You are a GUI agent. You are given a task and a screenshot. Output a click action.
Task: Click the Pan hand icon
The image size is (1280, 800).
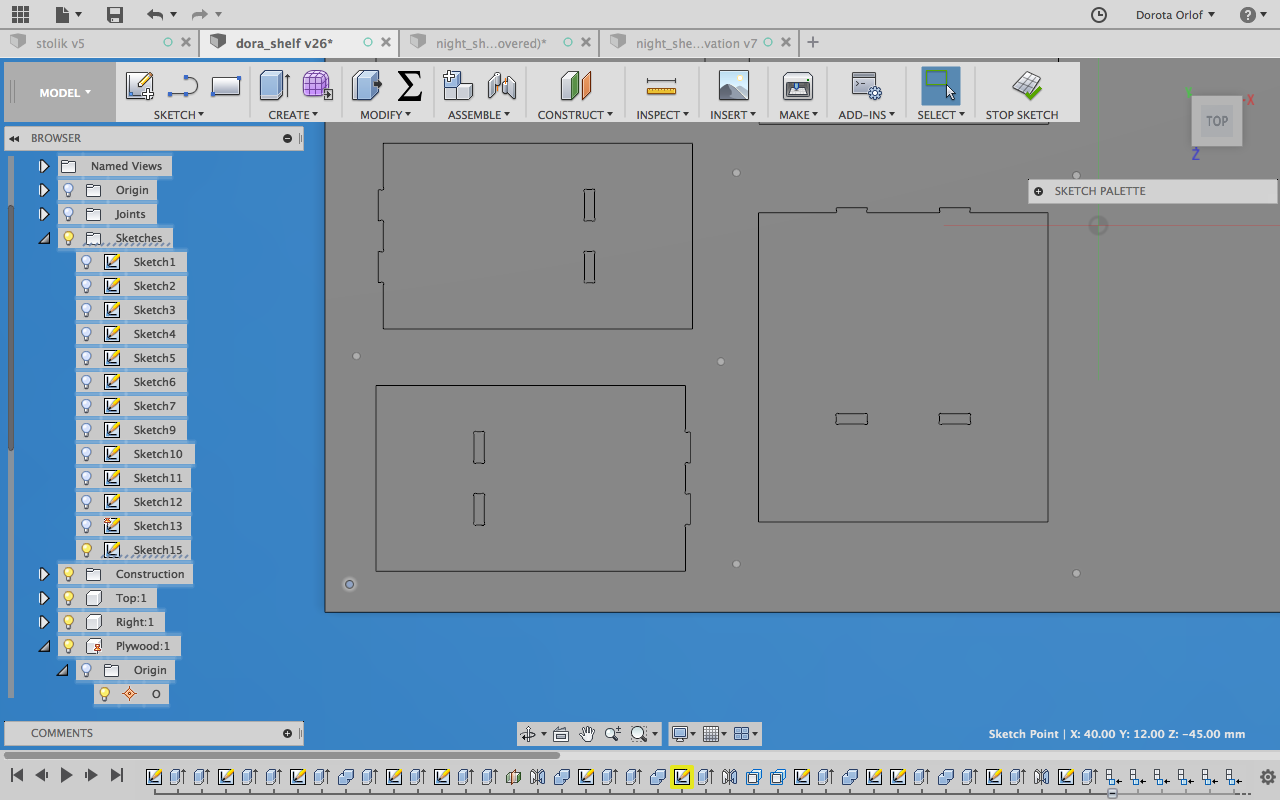tap(587, 734)
